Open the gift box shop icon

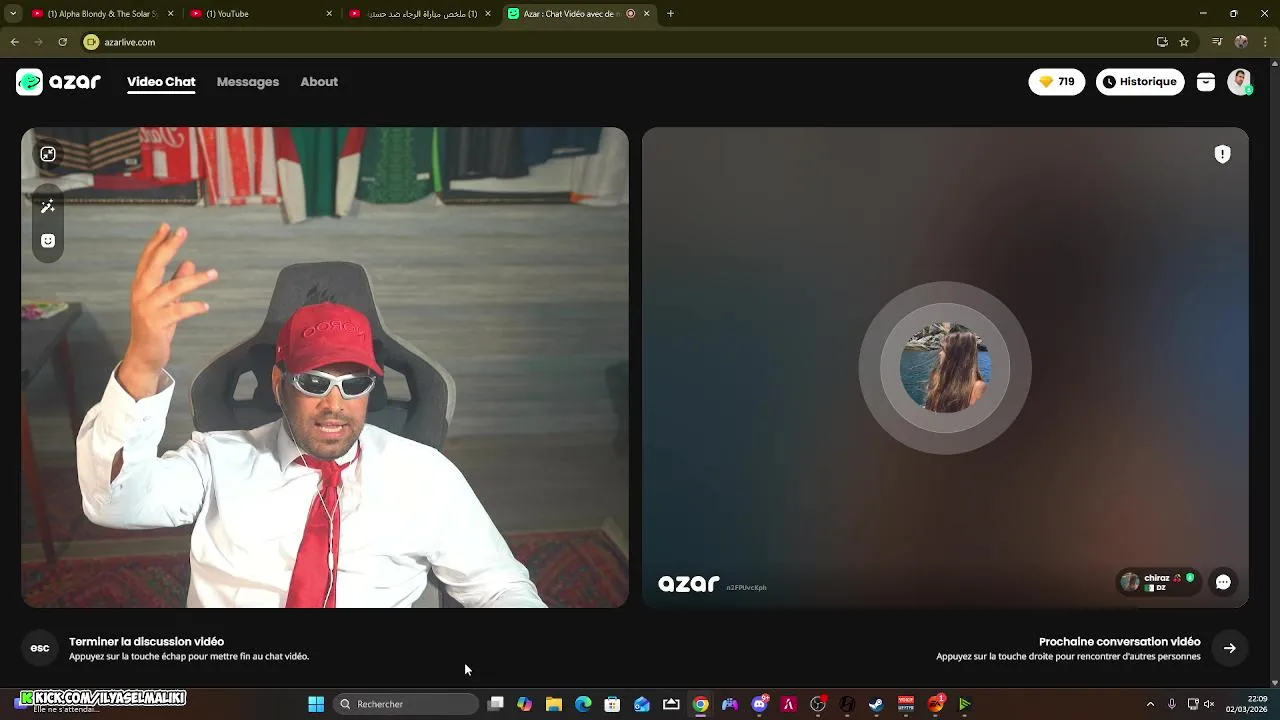(x=1206, y=82)
